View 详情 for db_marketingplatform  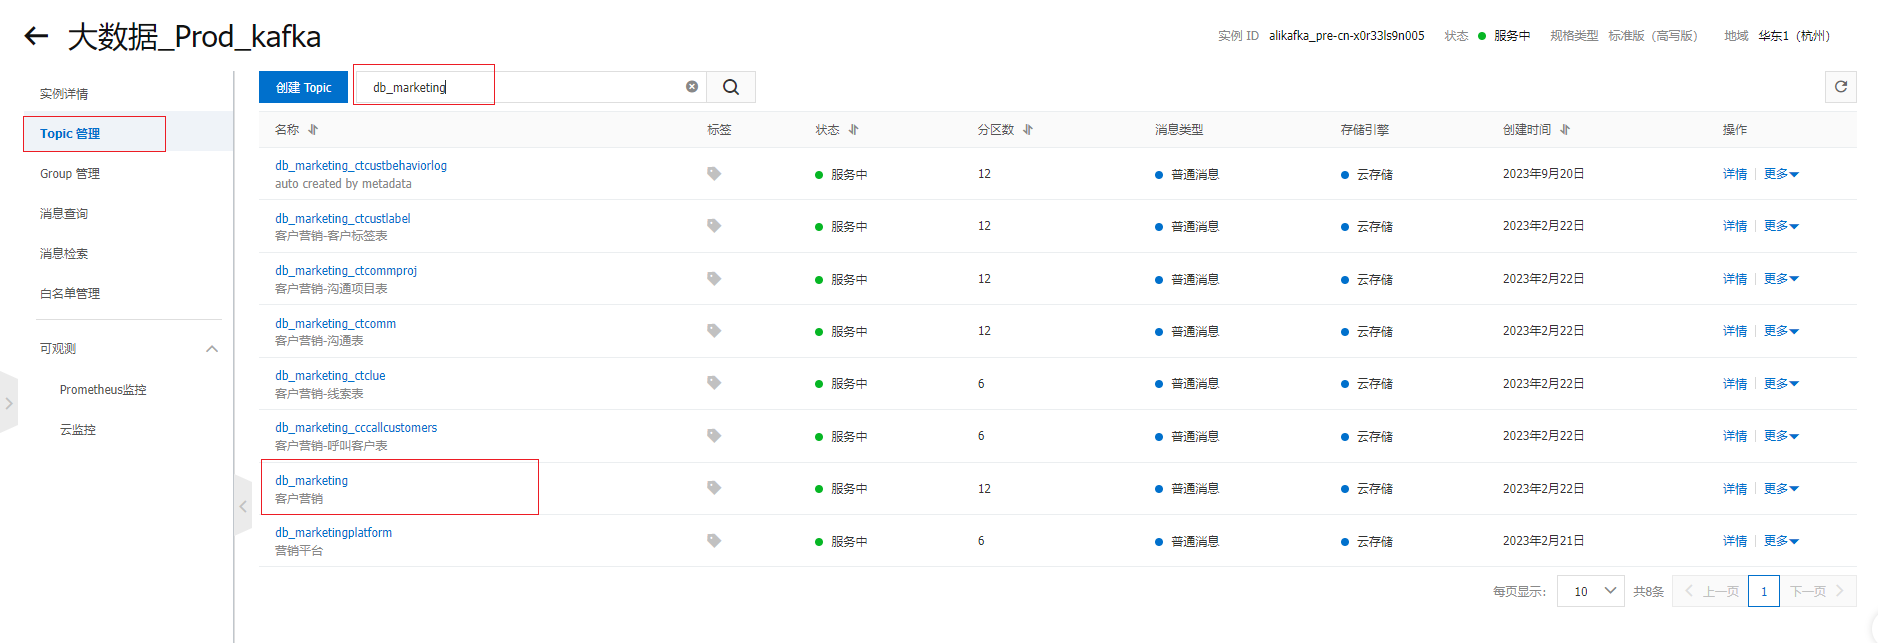[1735, 541]
